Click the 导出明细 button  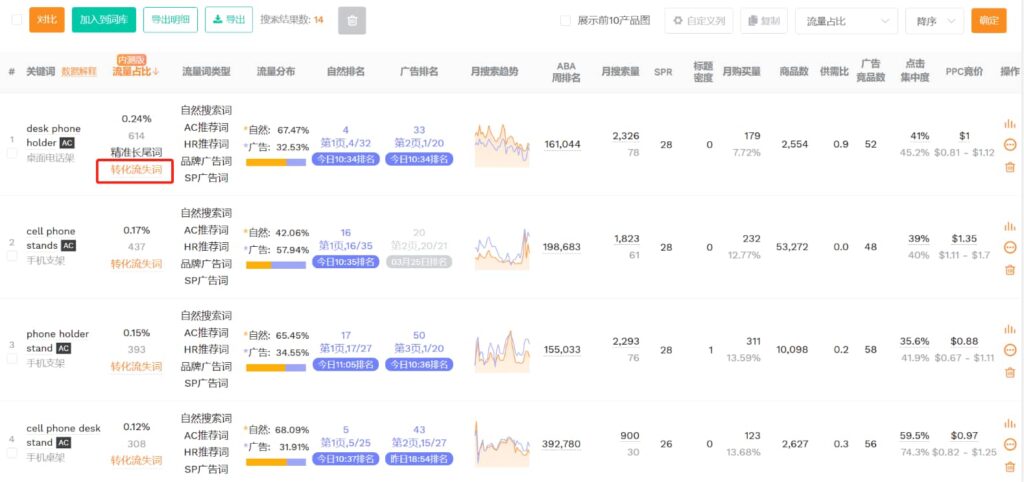[170, 20]
